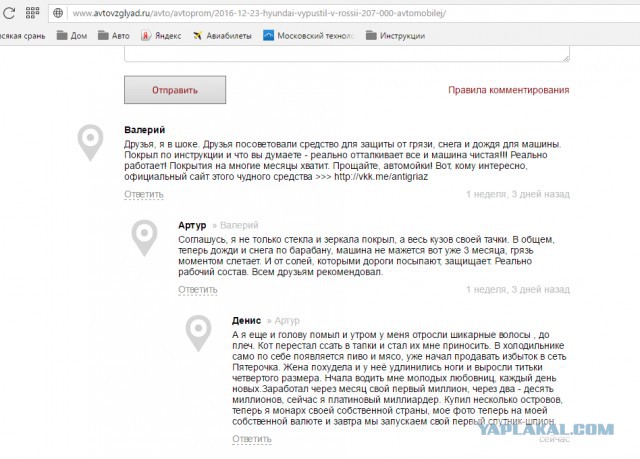The height and width of the screenshot is (459, 640).
Task: Click the globe site info icon
Action: point(58,13)
